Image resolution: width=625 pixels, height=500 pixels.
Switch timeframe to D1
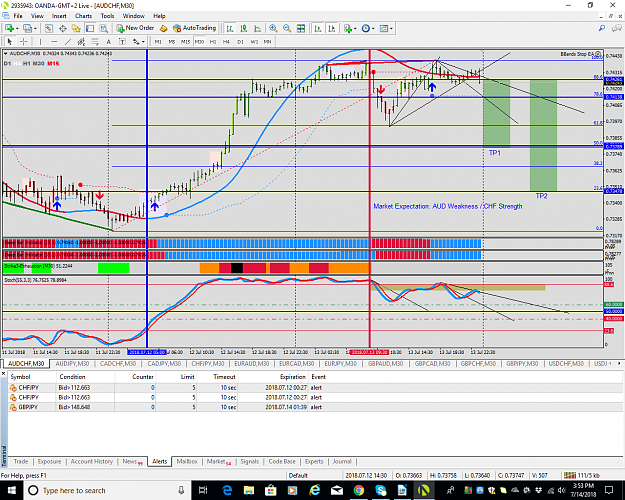pyautogui.click(x=240, y=41)
